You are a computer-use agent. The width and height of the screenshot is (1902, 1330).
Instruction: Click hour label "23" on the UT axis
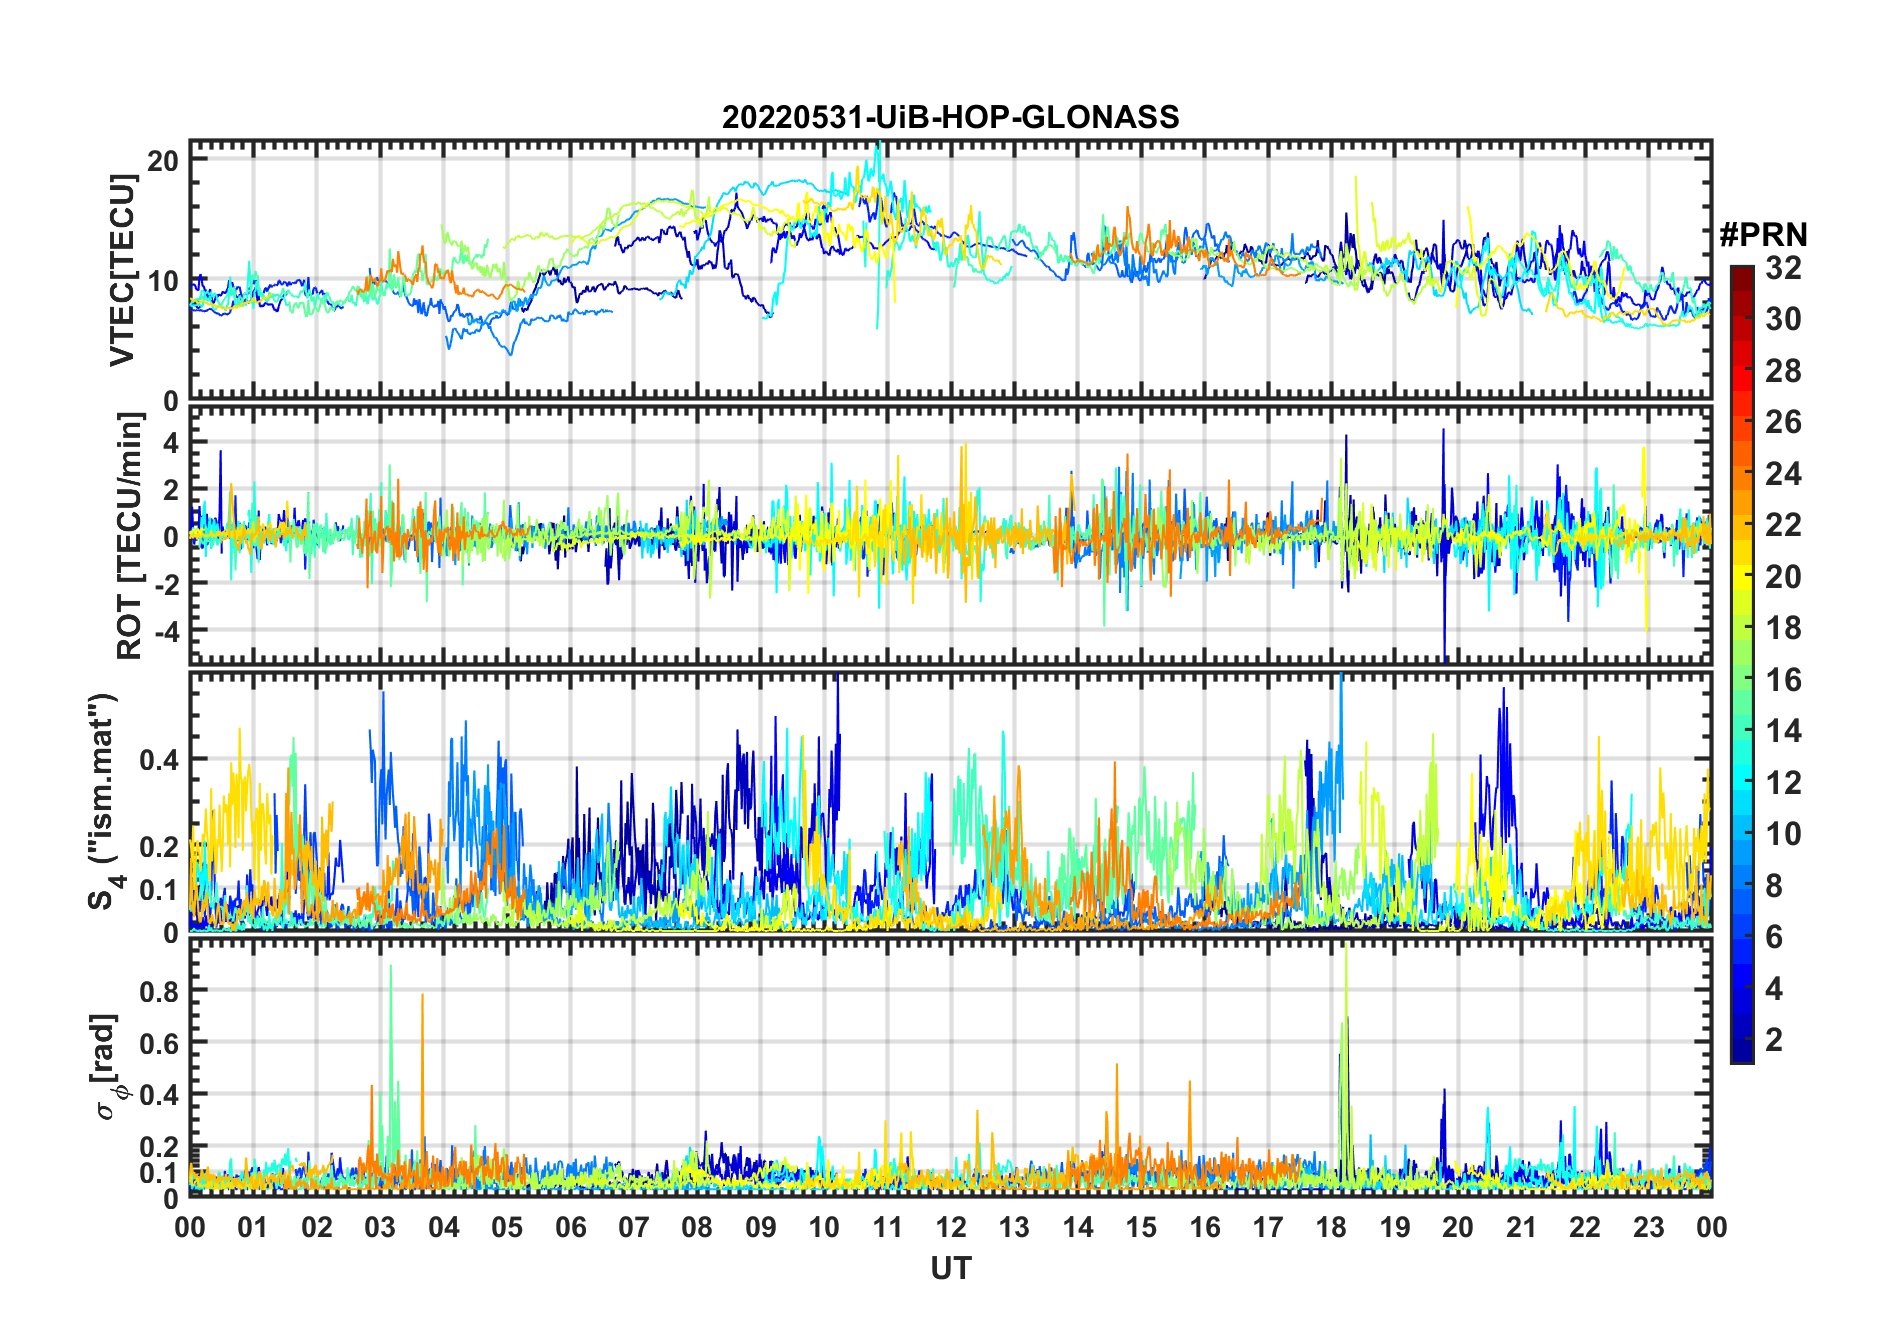[x=1648, y=1227]
